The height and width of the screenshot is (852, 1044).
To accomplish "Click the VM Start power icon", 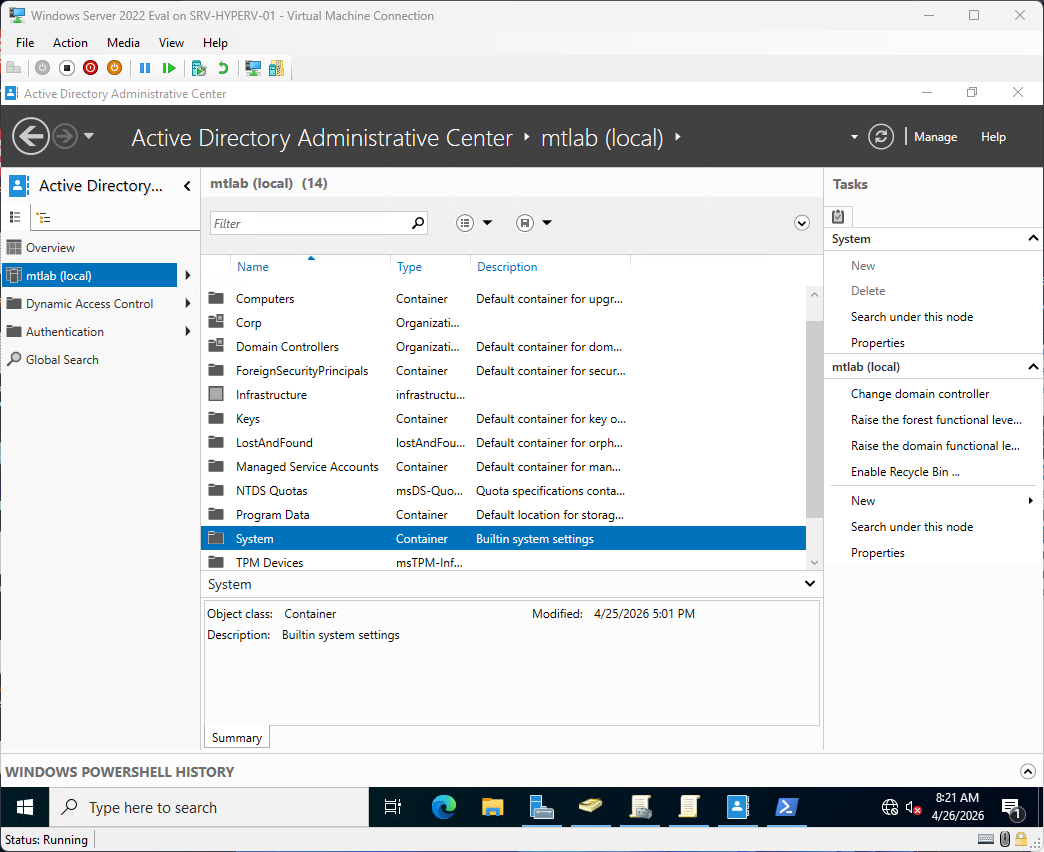I will tap(43, 68).
